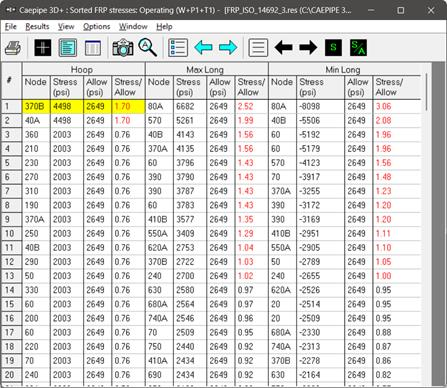
Task: Click Hoop node 360 in row 3
Action: [x=36, y=135]
